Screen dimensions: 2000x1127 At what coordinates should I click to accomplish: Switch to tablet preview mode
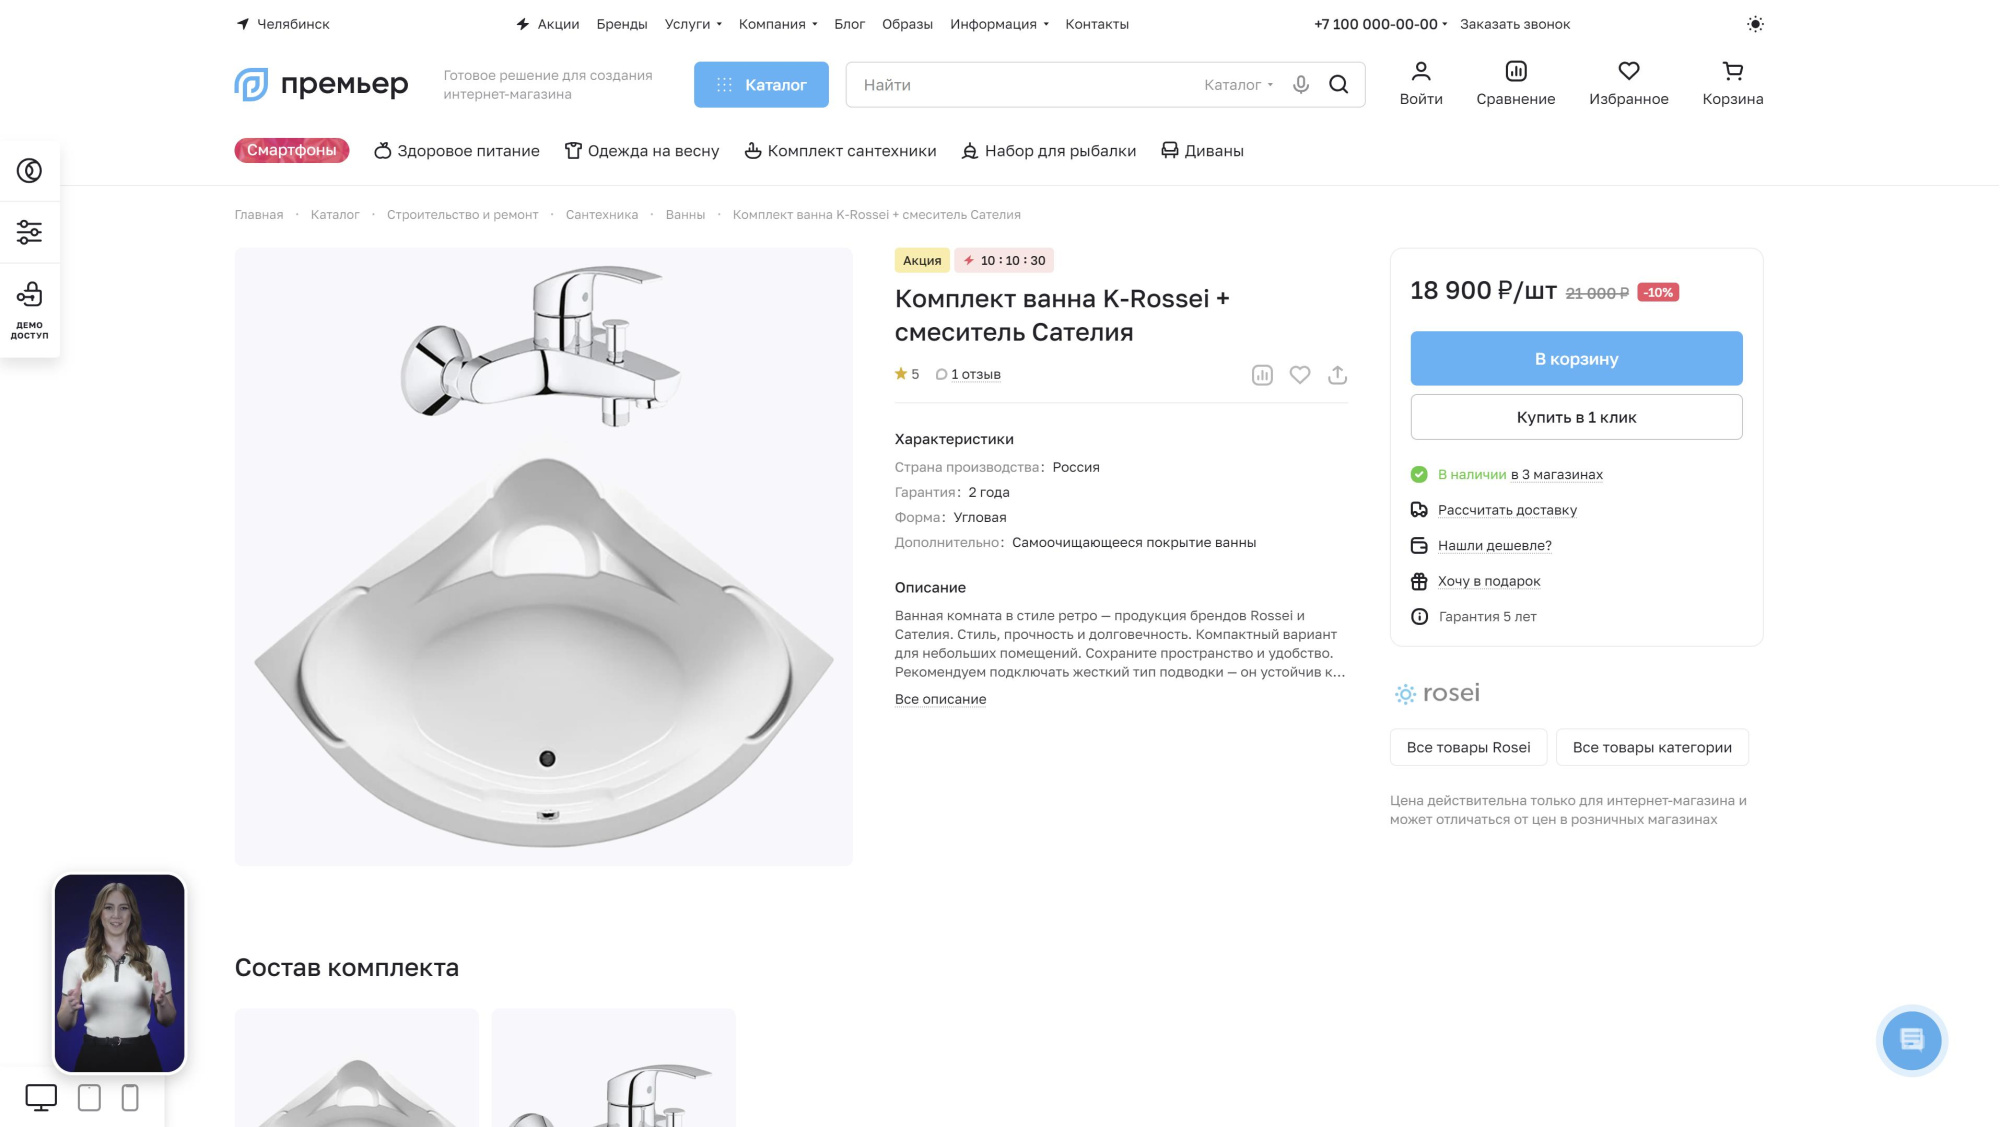89,1098
